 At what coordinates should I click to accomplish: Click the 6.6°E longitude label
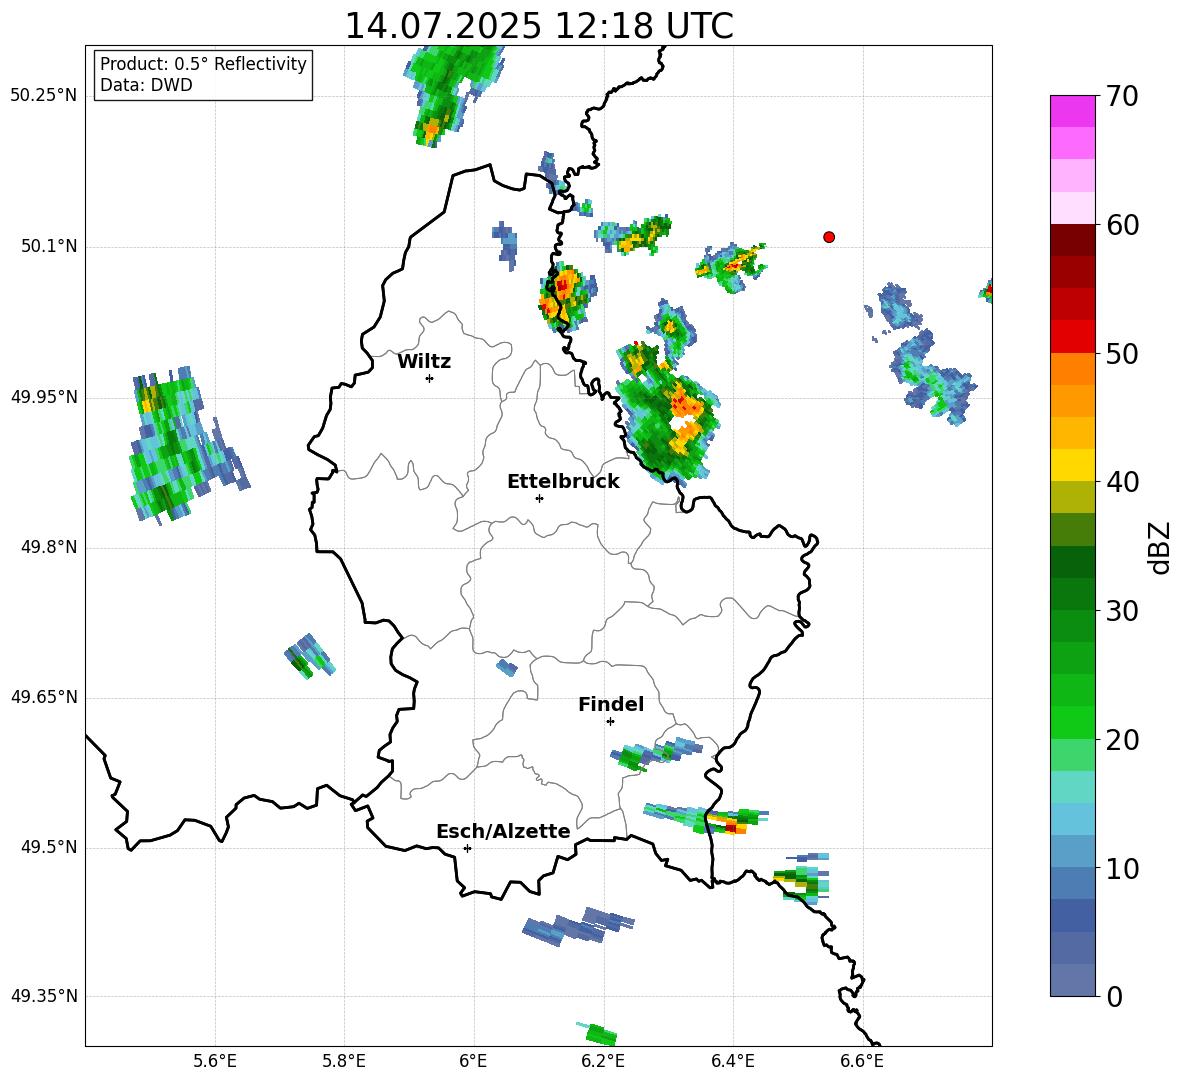(x=862, y=1061)
